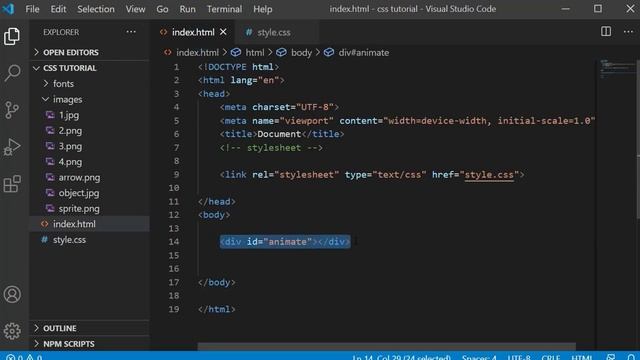Select index.html in the file tree

[89, 224]
